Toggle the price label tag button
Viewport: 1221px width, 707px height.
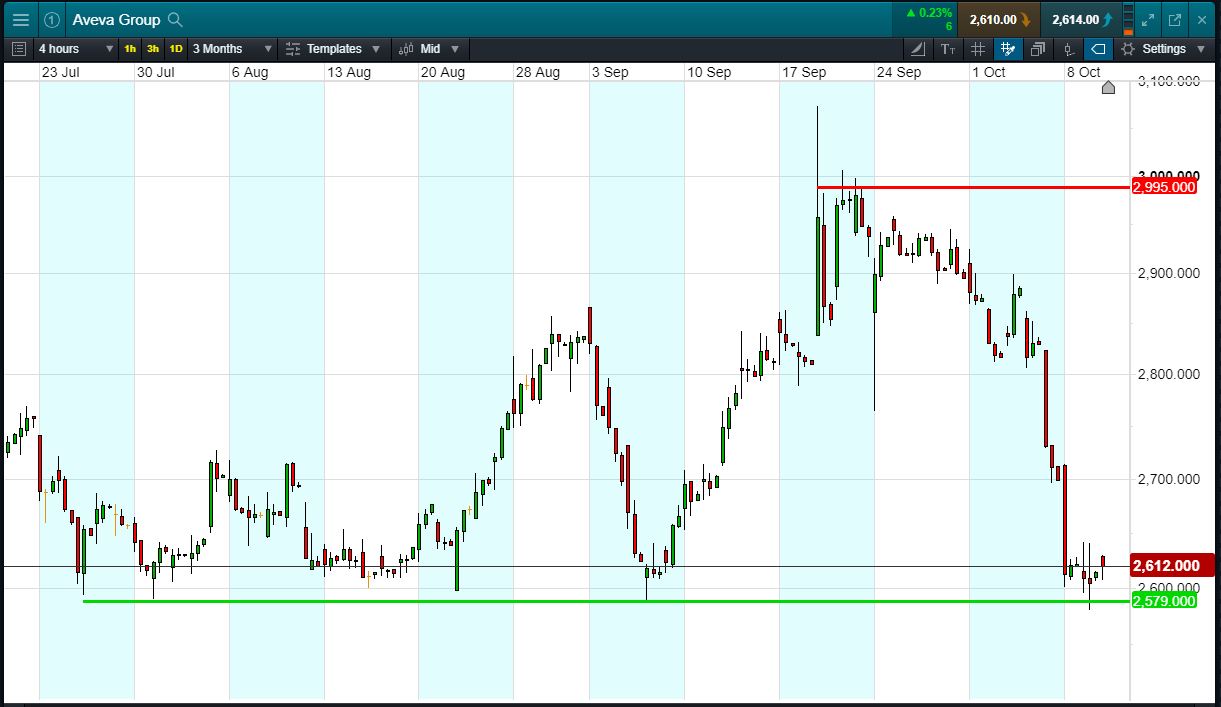[x=1098, y=48]
